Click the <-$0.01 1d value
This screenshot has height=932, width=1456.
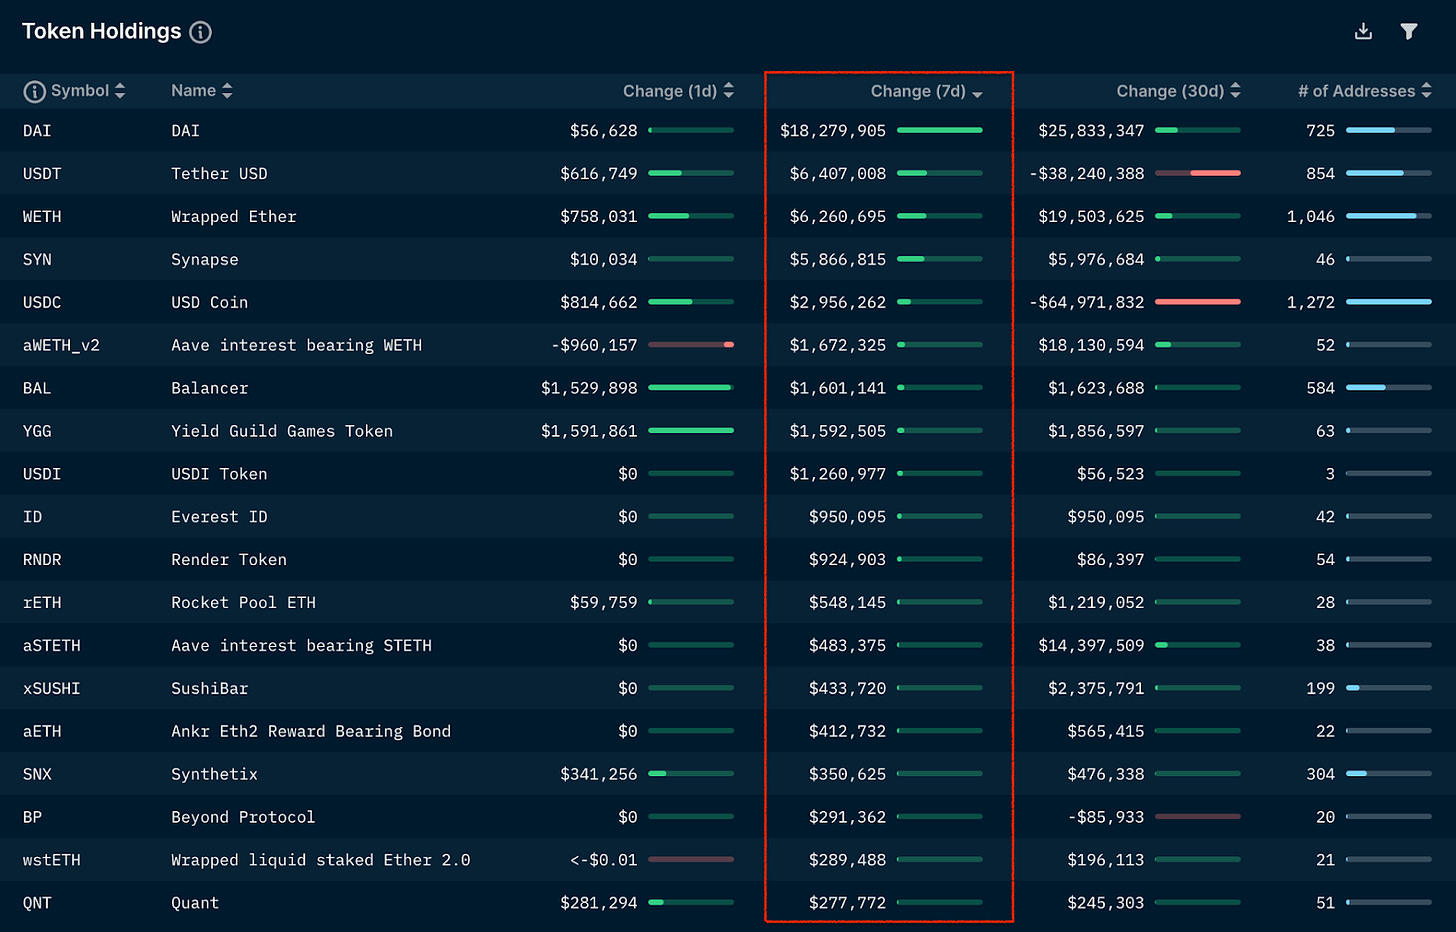pyautogui.click(x=604, y=861)
